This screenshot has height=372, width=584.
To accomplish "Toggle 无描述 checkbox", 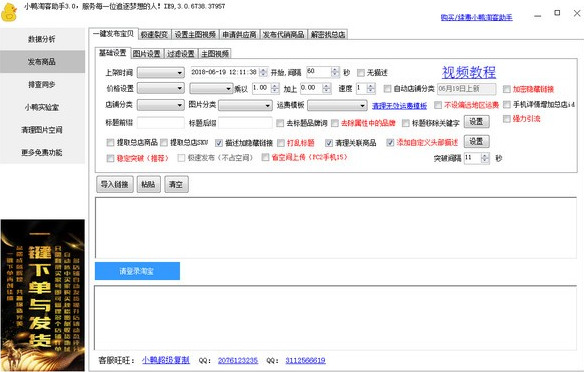I will [x=361, y=73].
